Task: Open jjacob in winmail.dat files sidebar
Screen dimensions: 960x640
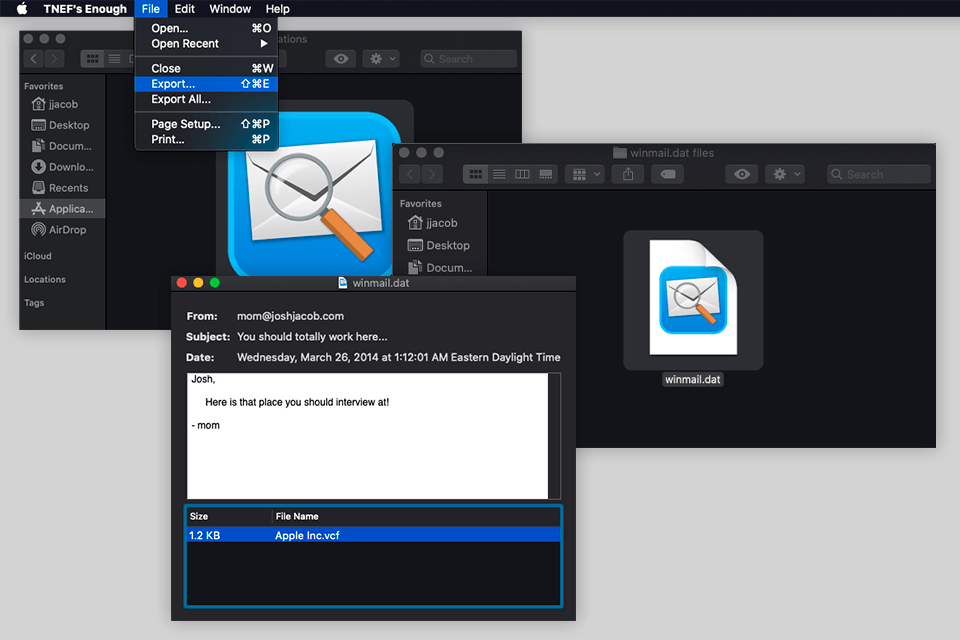Action: 440,223
